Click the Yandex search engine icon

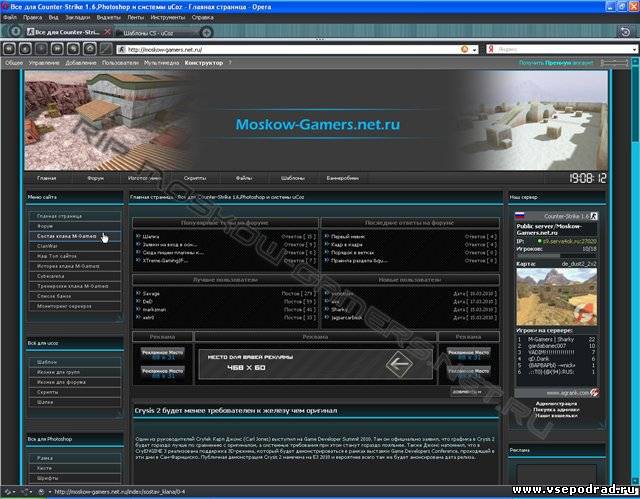click(491, 49)
